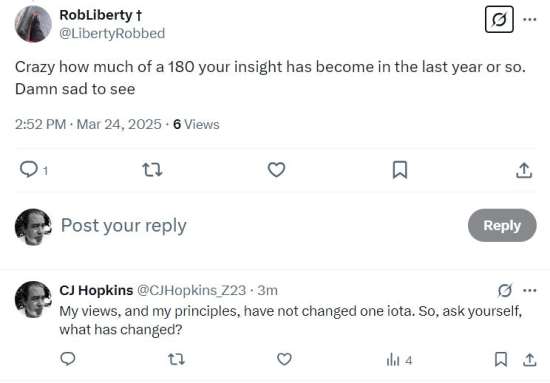This screenshot has height=383, width=550.
Task: Click RobLiberty's profile avatar
Action: [33, 24]
